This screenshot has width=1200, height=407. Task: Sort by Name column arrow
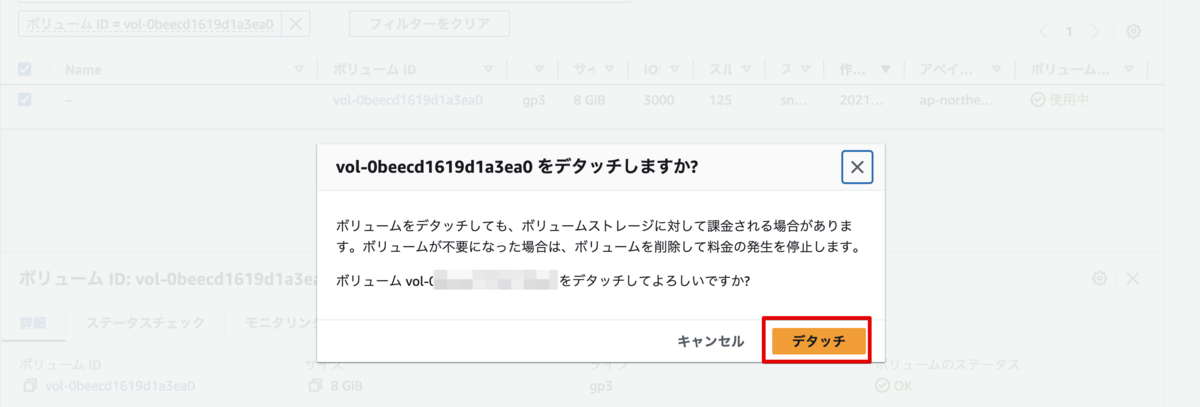[x=299, y=69]
